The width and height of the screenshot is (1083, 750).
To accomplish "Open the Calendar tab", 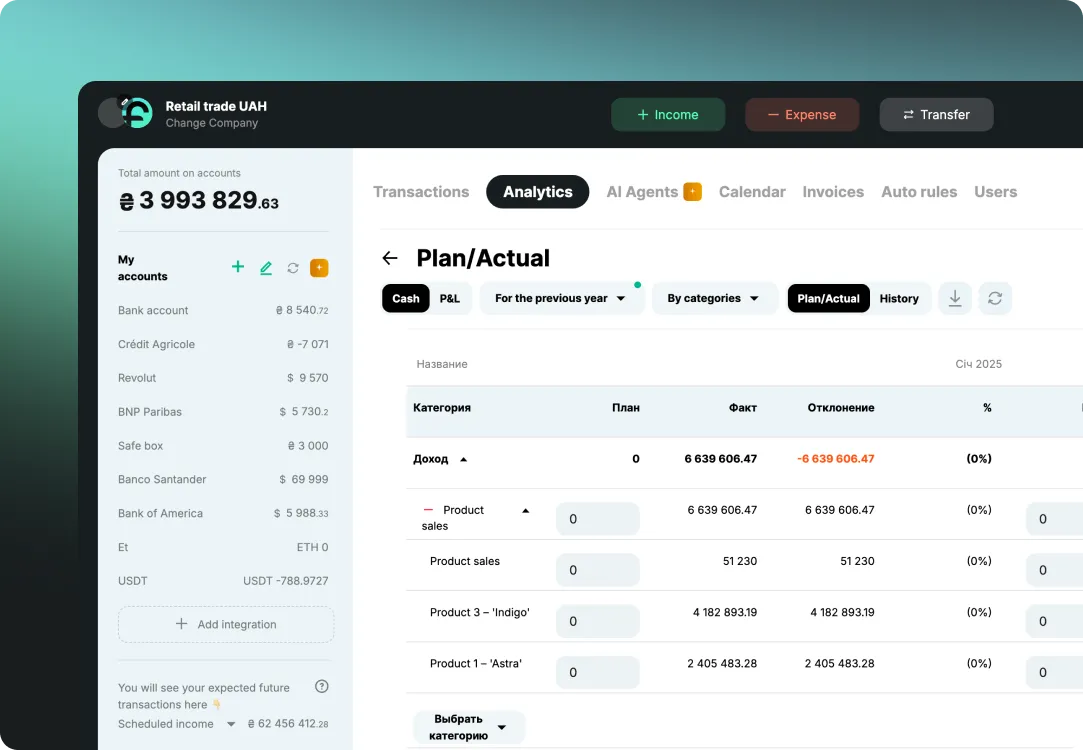I will pyautogui.click(x=751, y=192).
